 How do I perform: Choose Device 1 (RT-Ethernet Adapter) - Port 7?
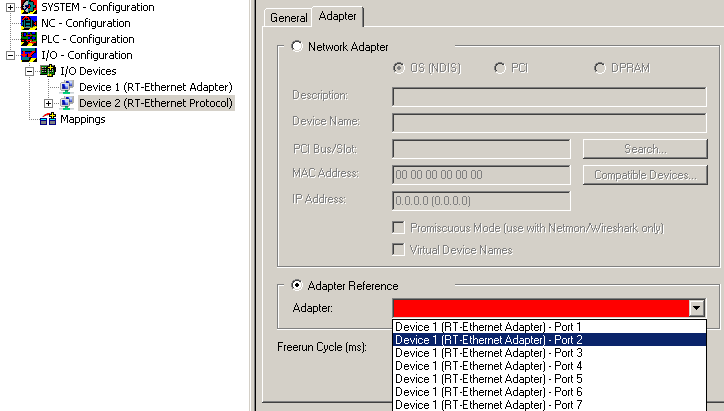click(x=549, y=405)
